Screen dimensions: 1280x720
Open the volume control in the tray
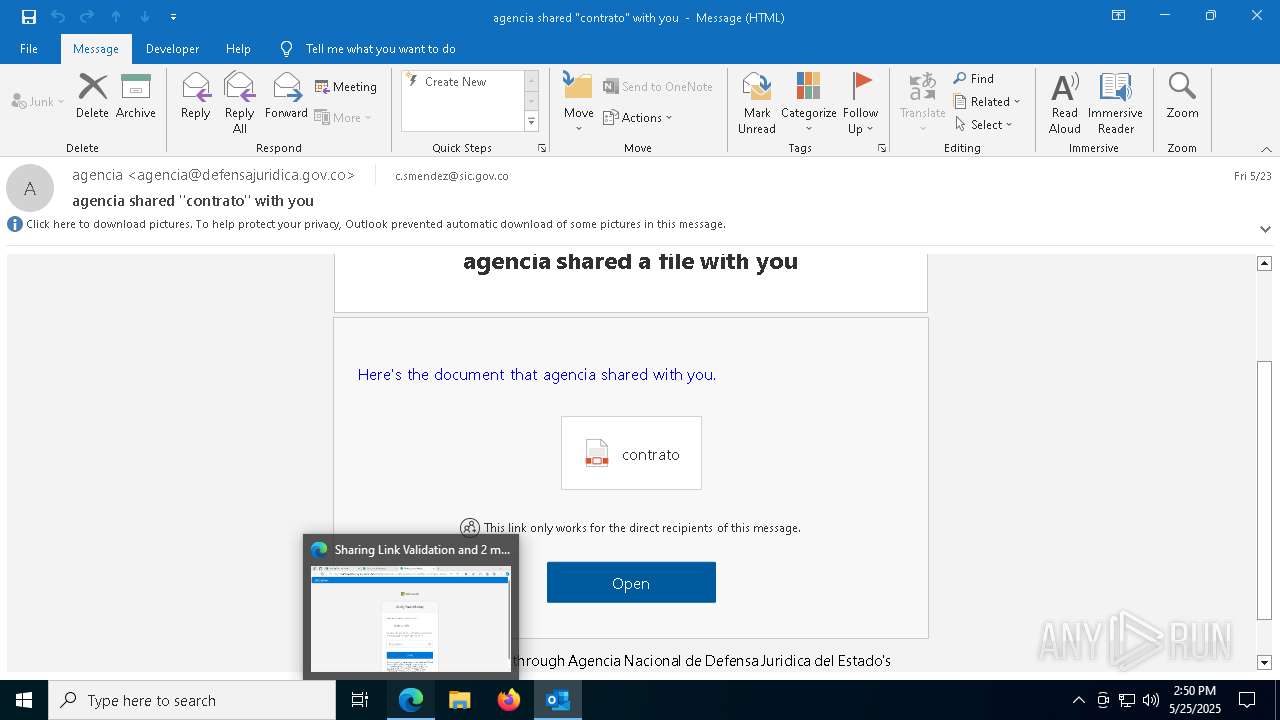pos(1151,700)
